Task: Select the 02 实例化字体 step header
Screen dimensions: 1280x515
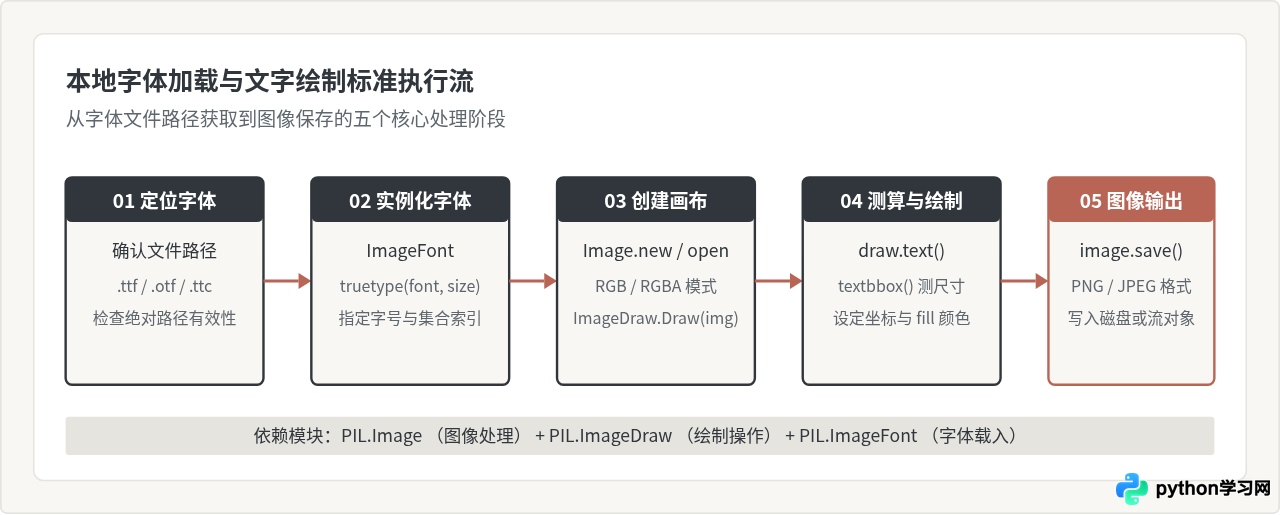Action: [410, 200]
